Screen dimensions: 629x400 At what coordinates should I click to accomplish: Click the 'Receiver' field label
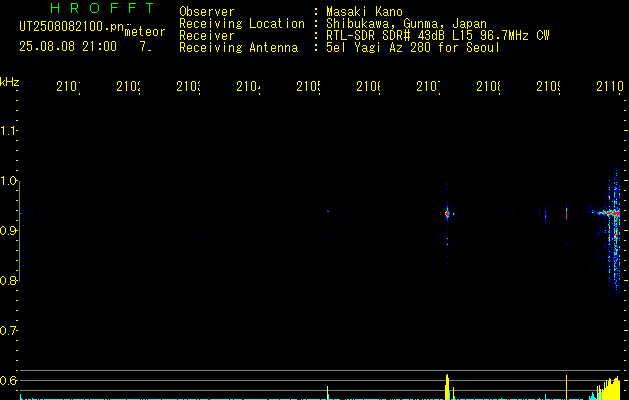(x=207, y=36)
